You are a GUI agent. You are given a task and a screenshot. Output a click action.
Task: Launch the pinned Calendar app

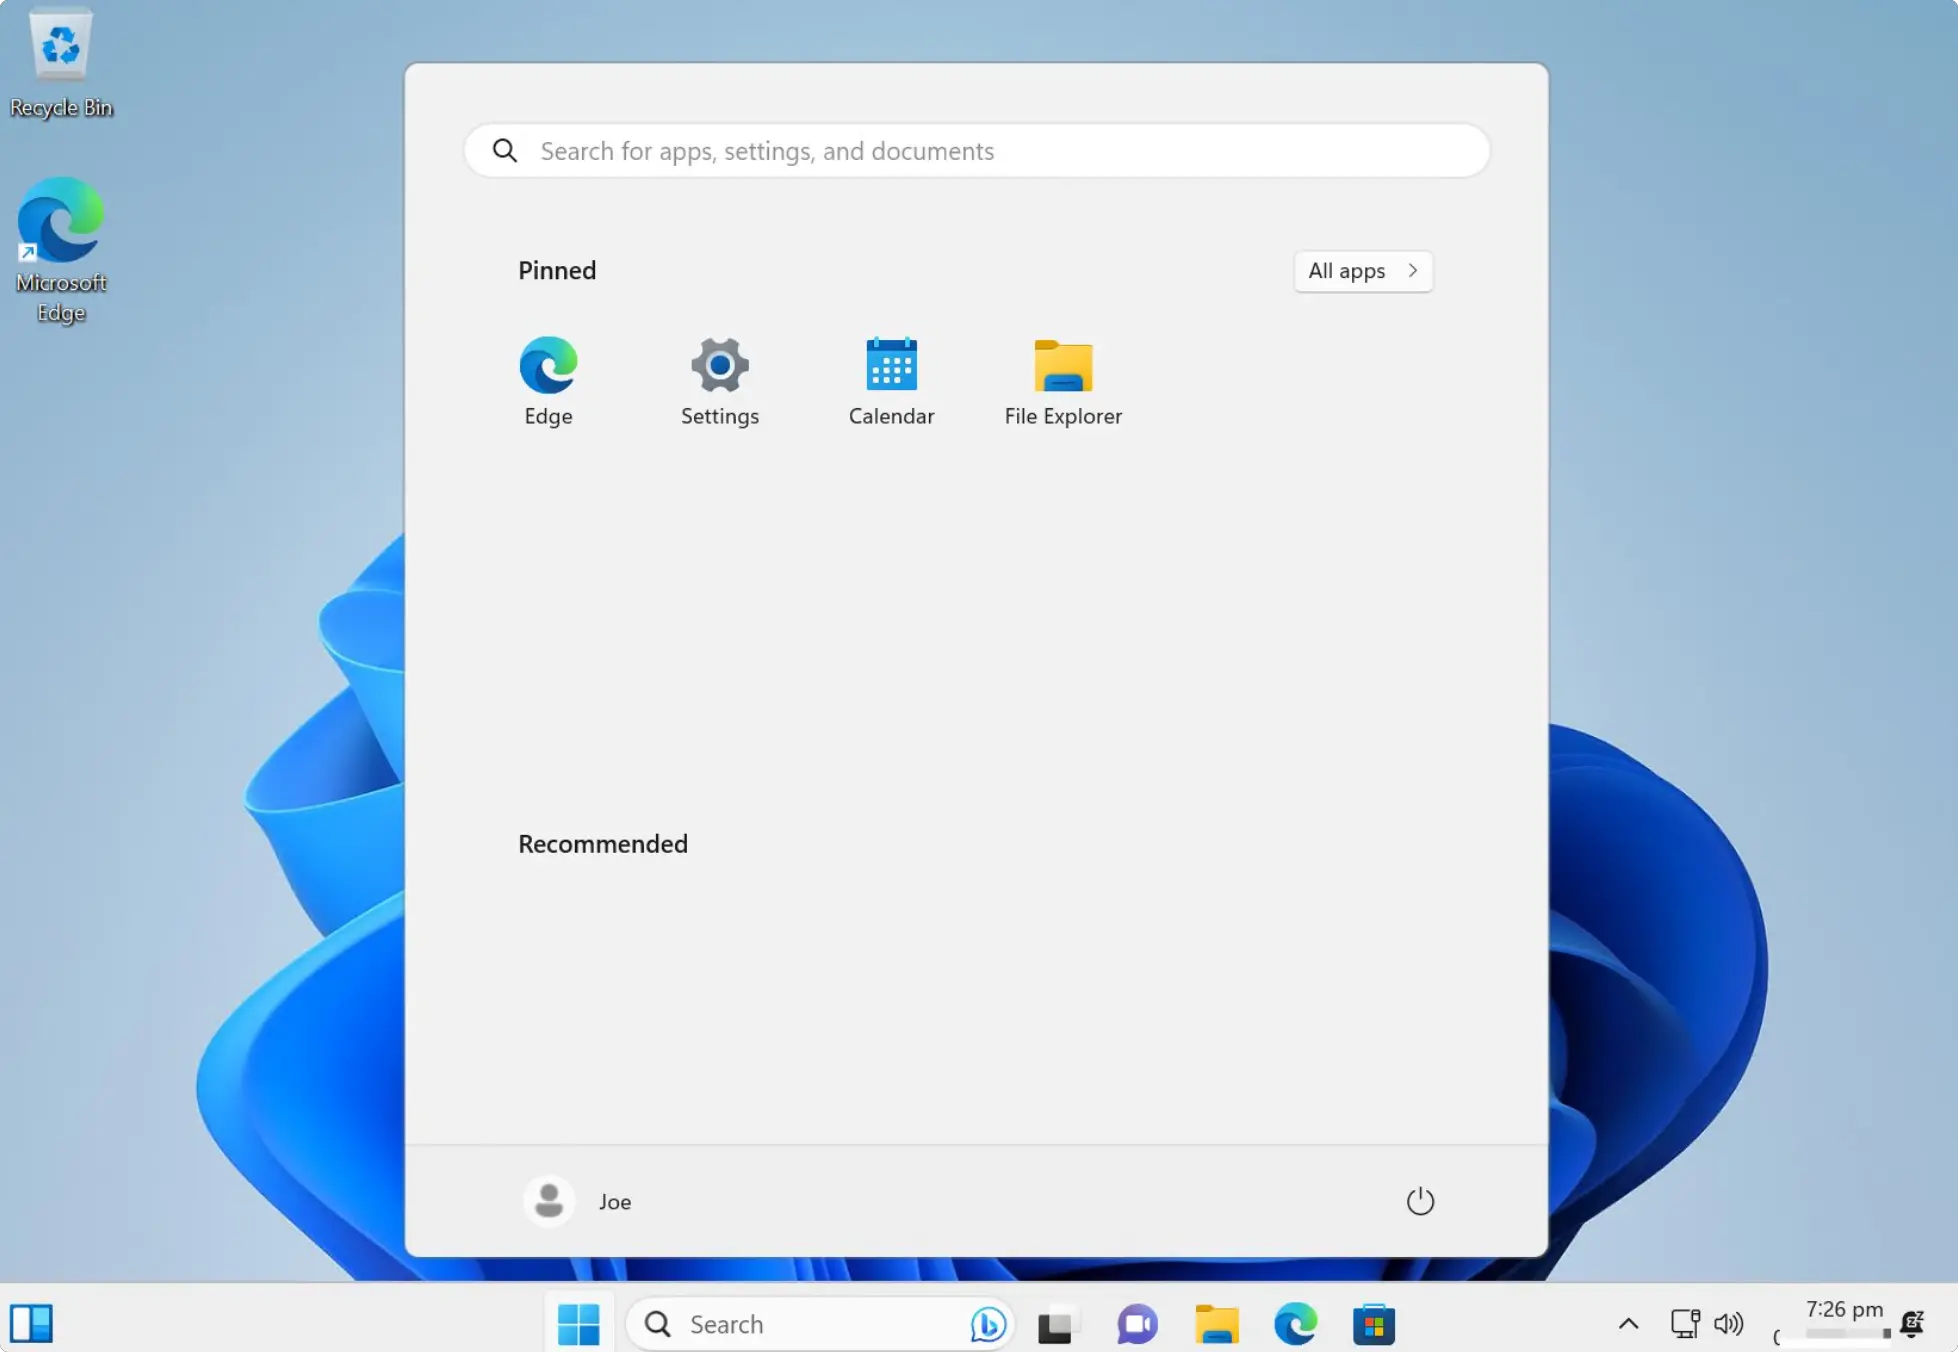[891, 381]
